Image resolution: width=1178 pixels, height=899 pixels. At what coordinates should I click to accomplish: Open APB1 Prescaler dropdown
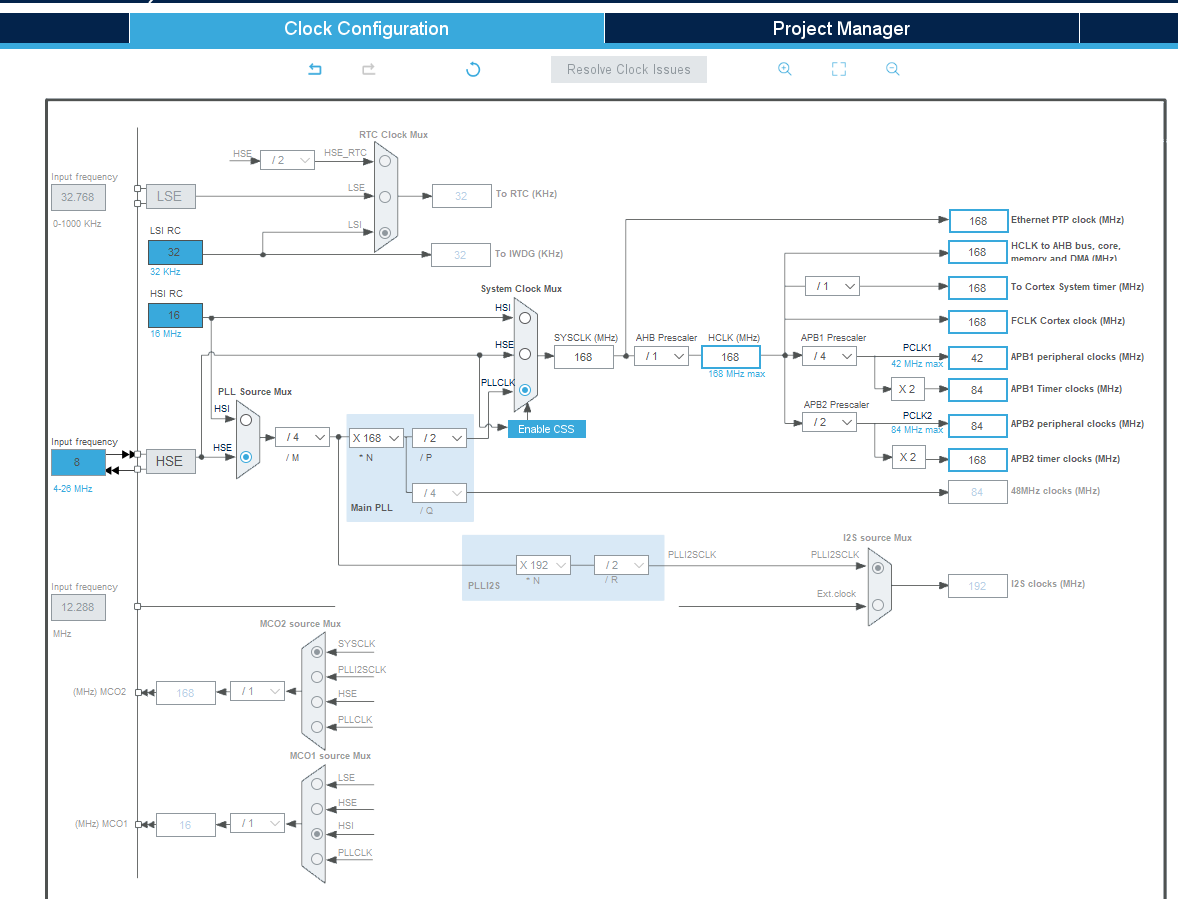coord(829,356)
